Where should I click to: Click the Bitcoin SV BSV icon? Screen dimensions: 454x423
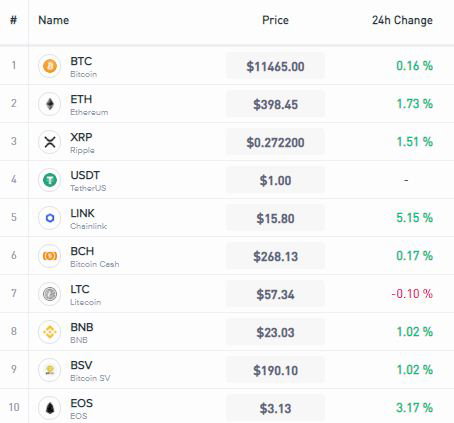coord(50,370)
